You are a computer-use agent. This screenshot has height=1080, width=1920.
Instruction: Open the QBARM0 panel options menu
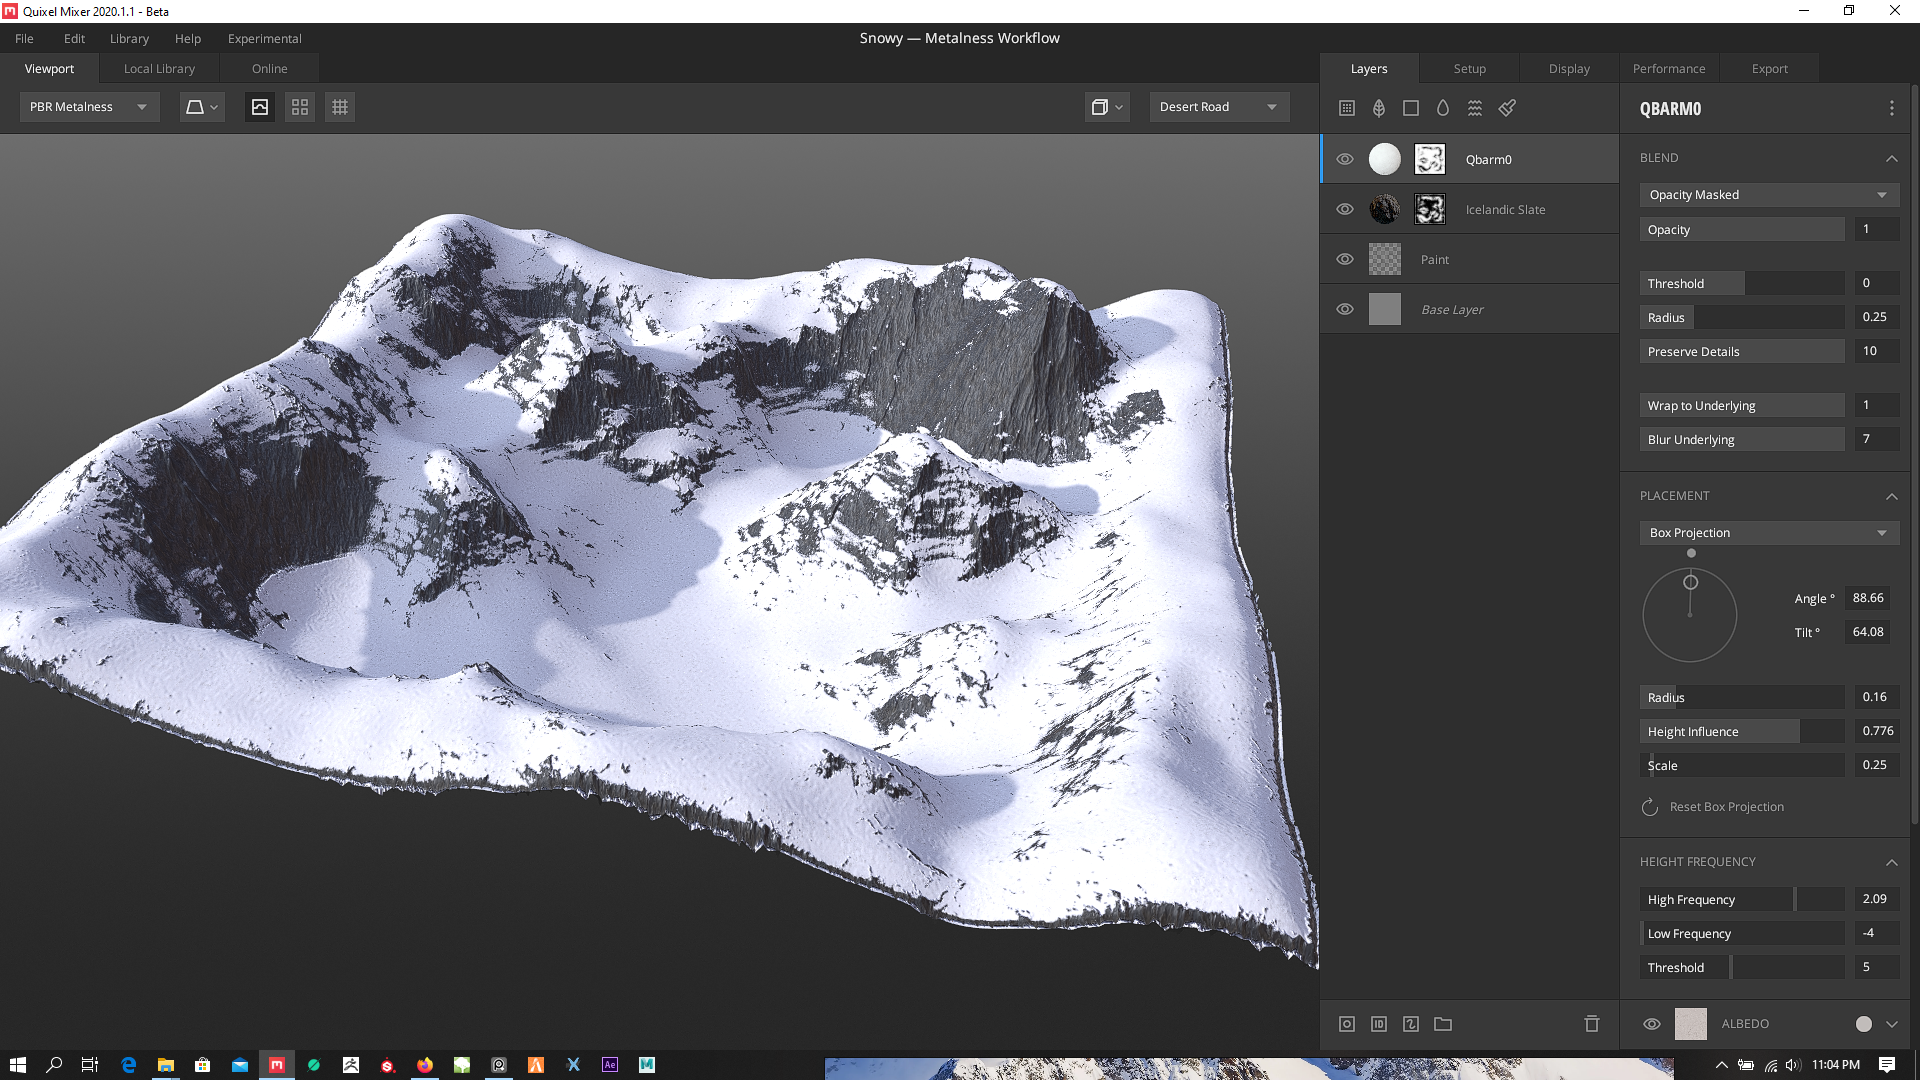[1891, 108]
